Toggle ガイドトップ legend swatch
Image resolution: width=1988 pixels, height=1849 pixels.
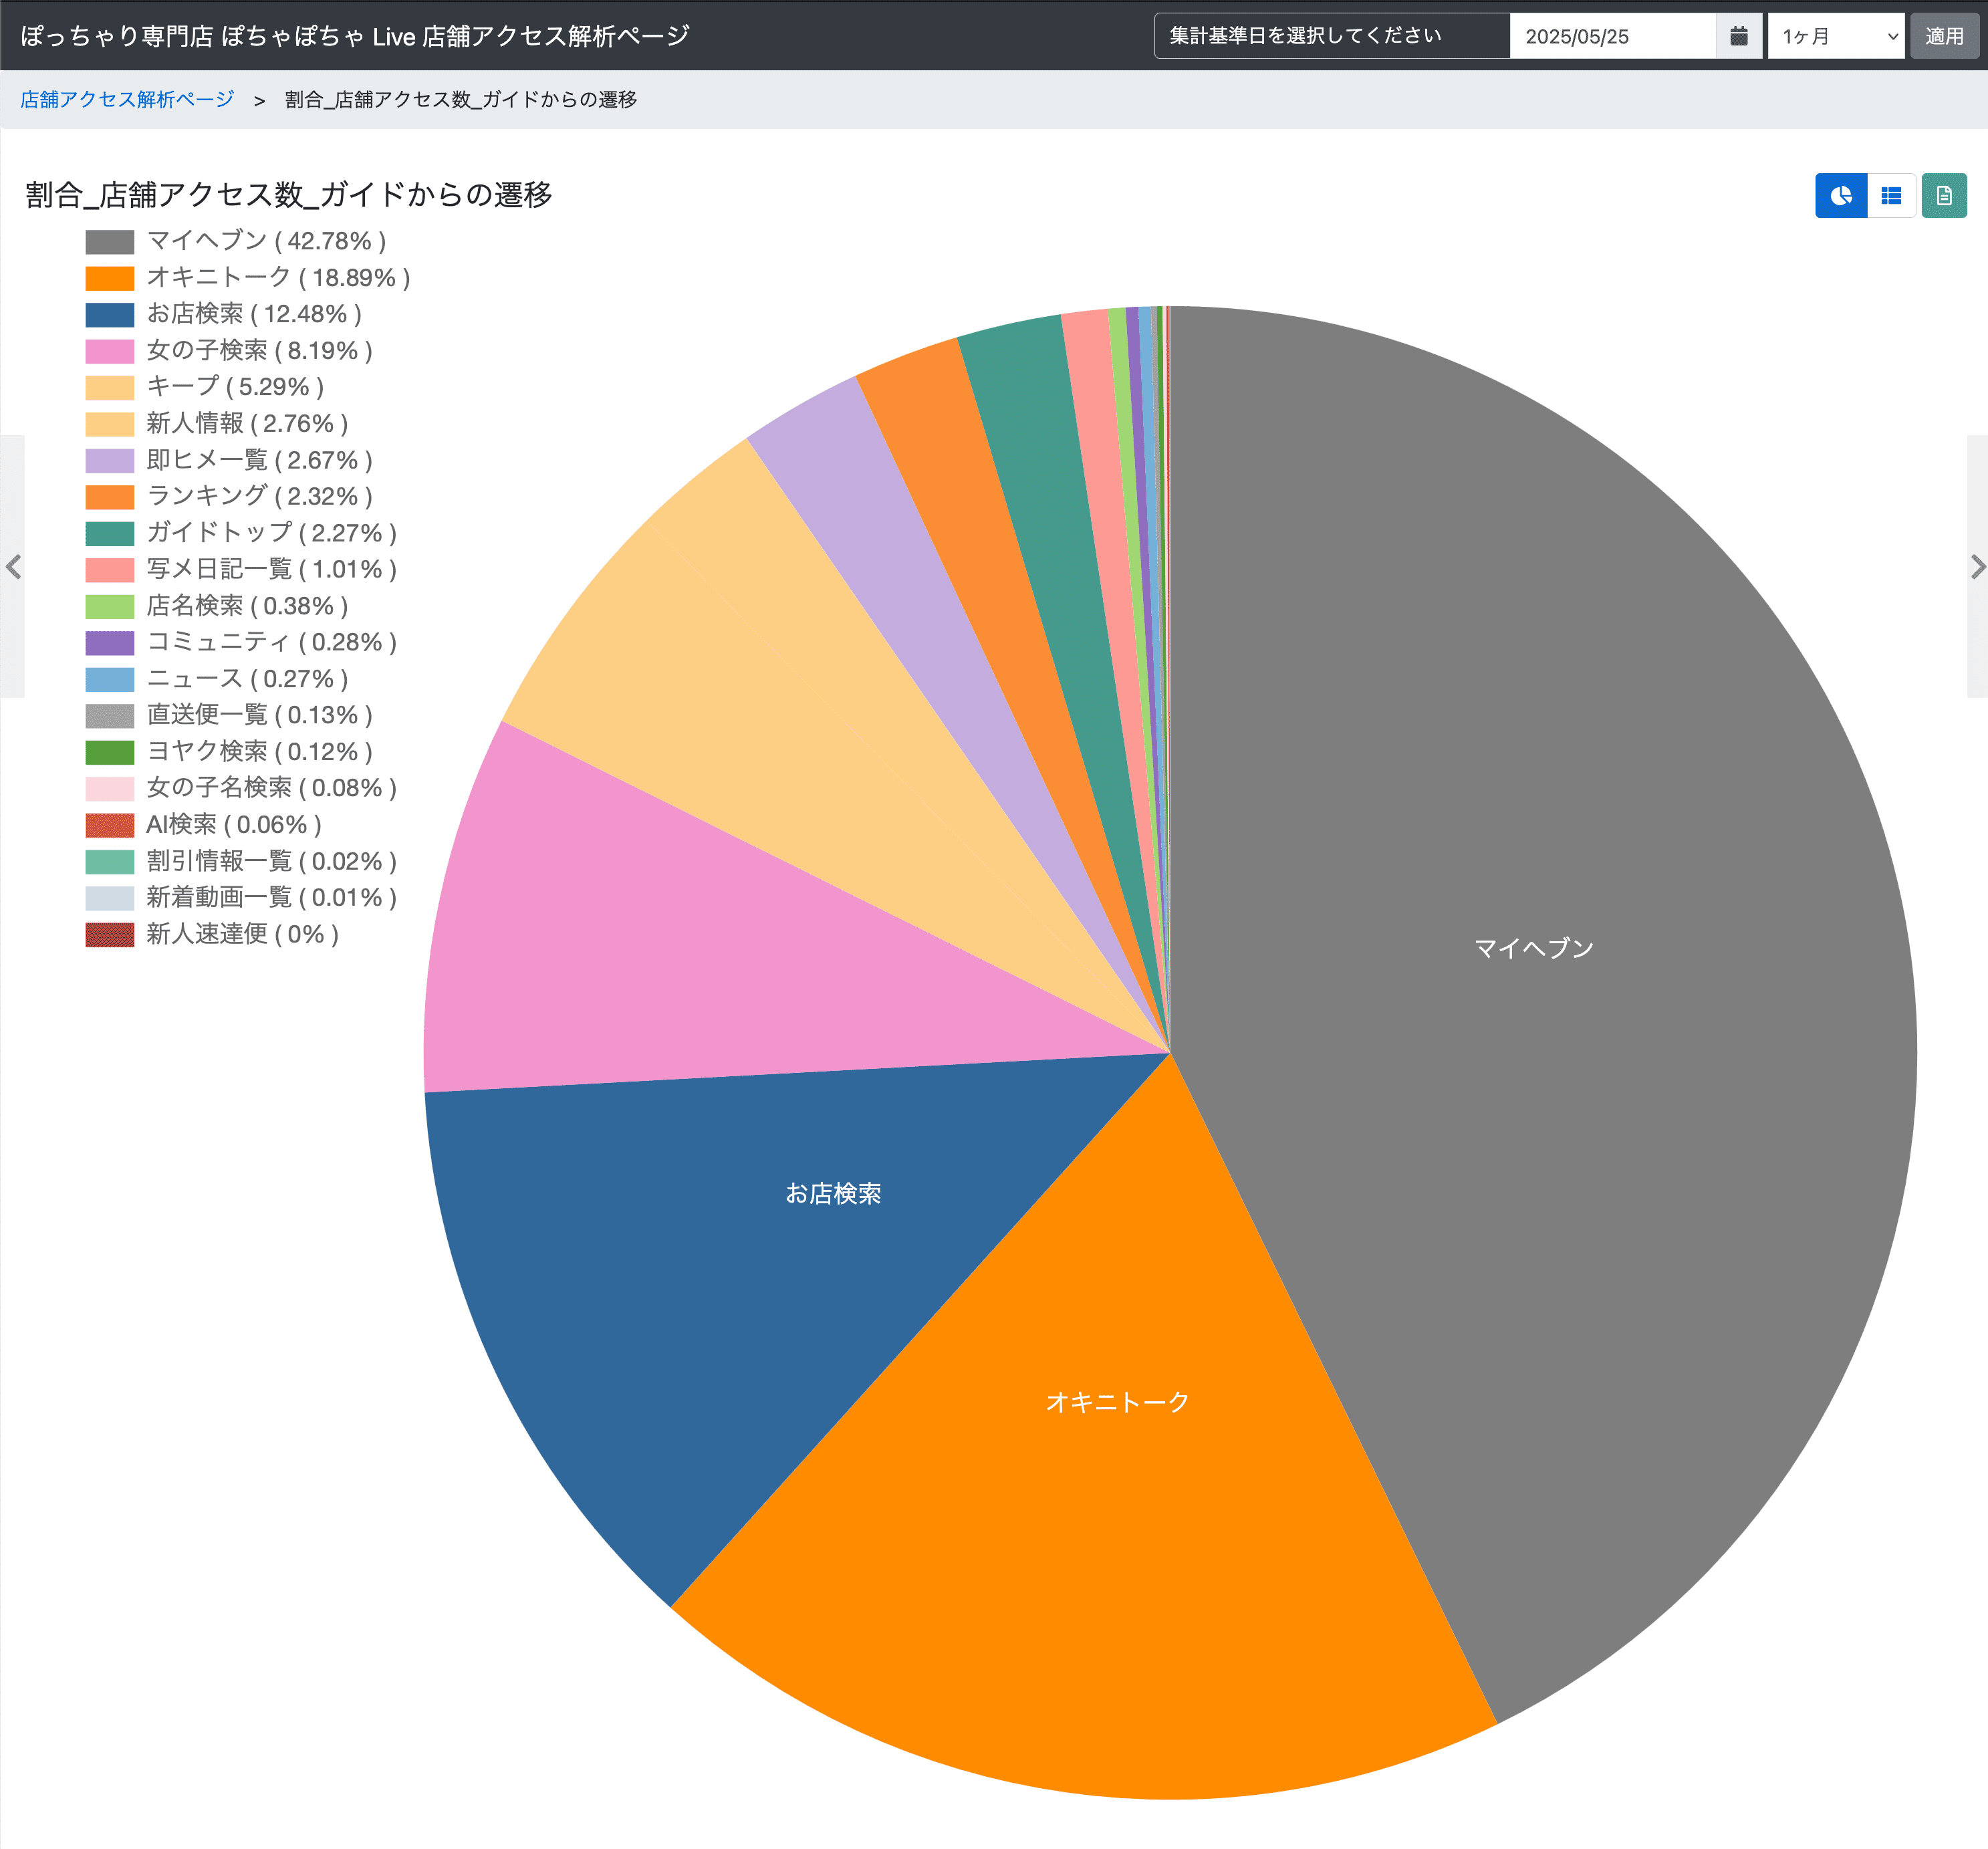110,534
